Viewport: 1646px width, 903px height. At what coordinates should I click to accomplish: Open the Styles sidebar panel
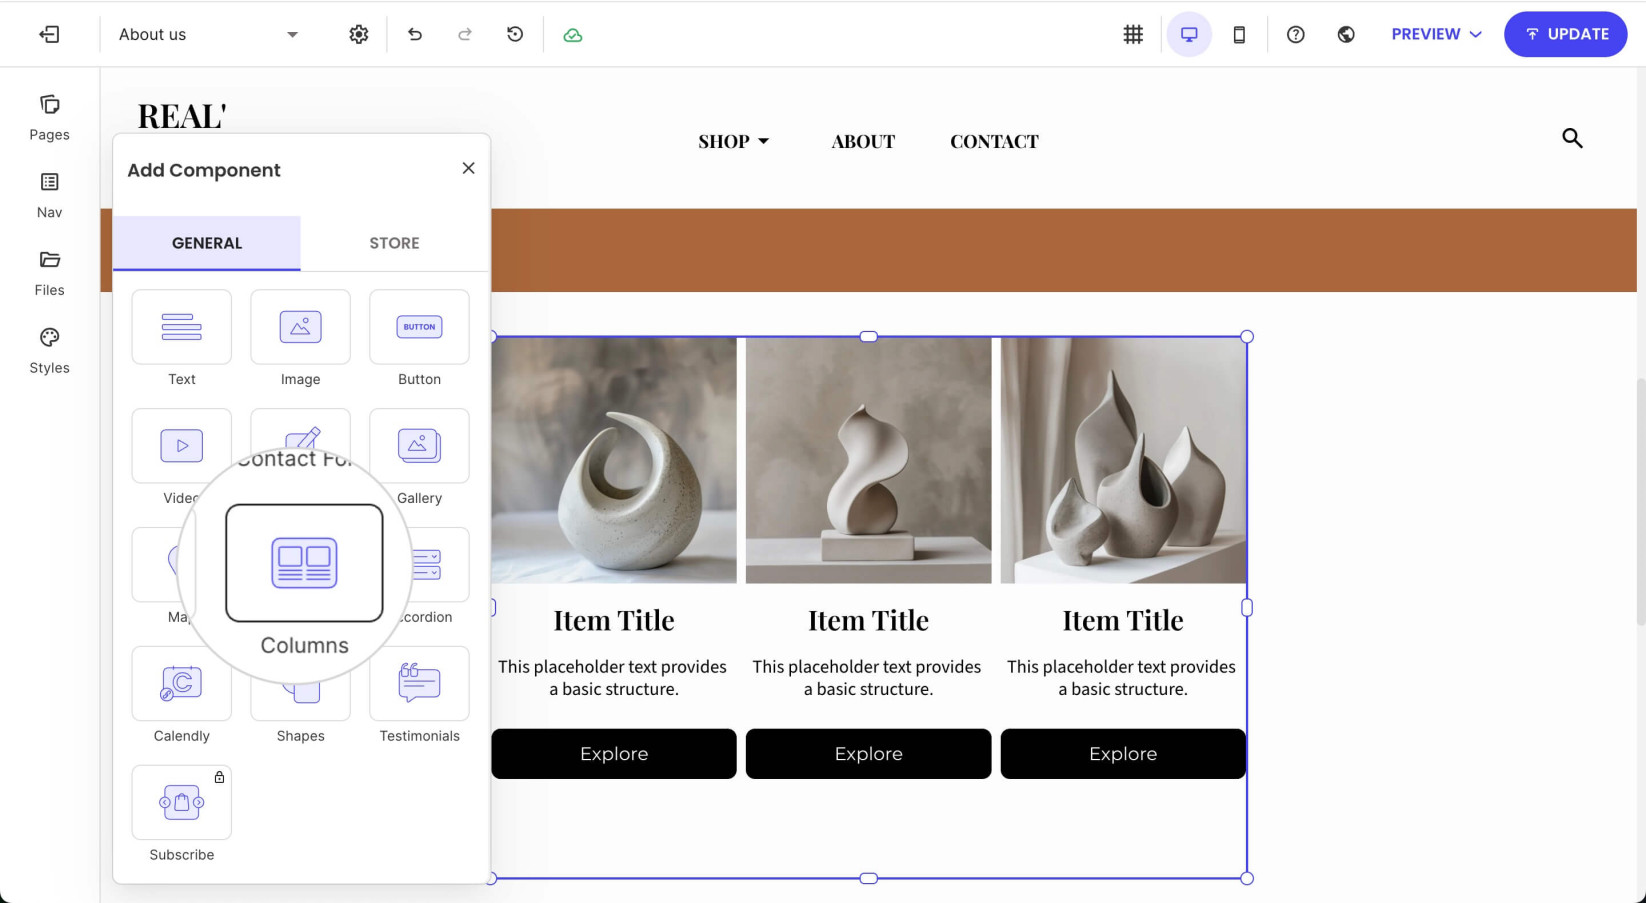click(49, 351)
